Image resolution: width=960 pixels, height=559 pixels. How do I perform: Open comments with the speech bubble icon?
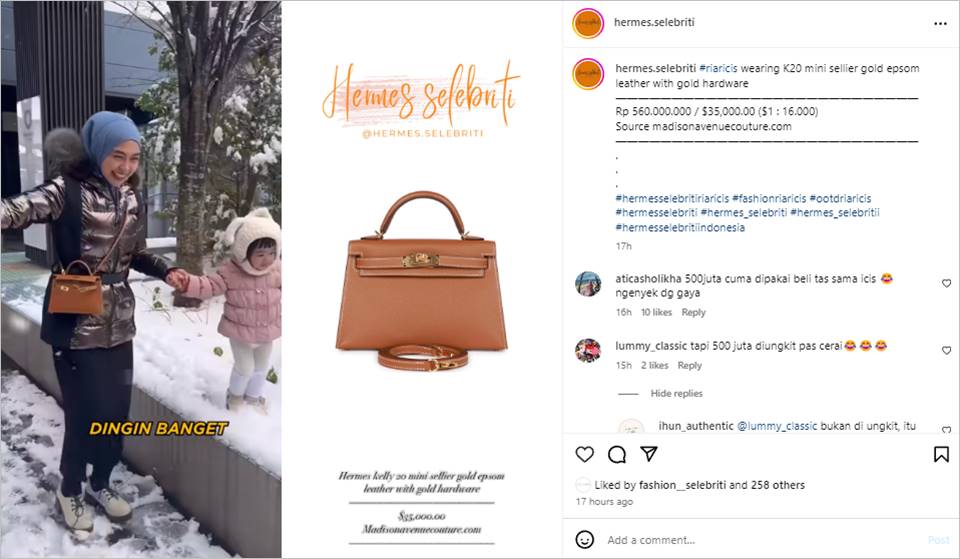[x=617, y=454]
